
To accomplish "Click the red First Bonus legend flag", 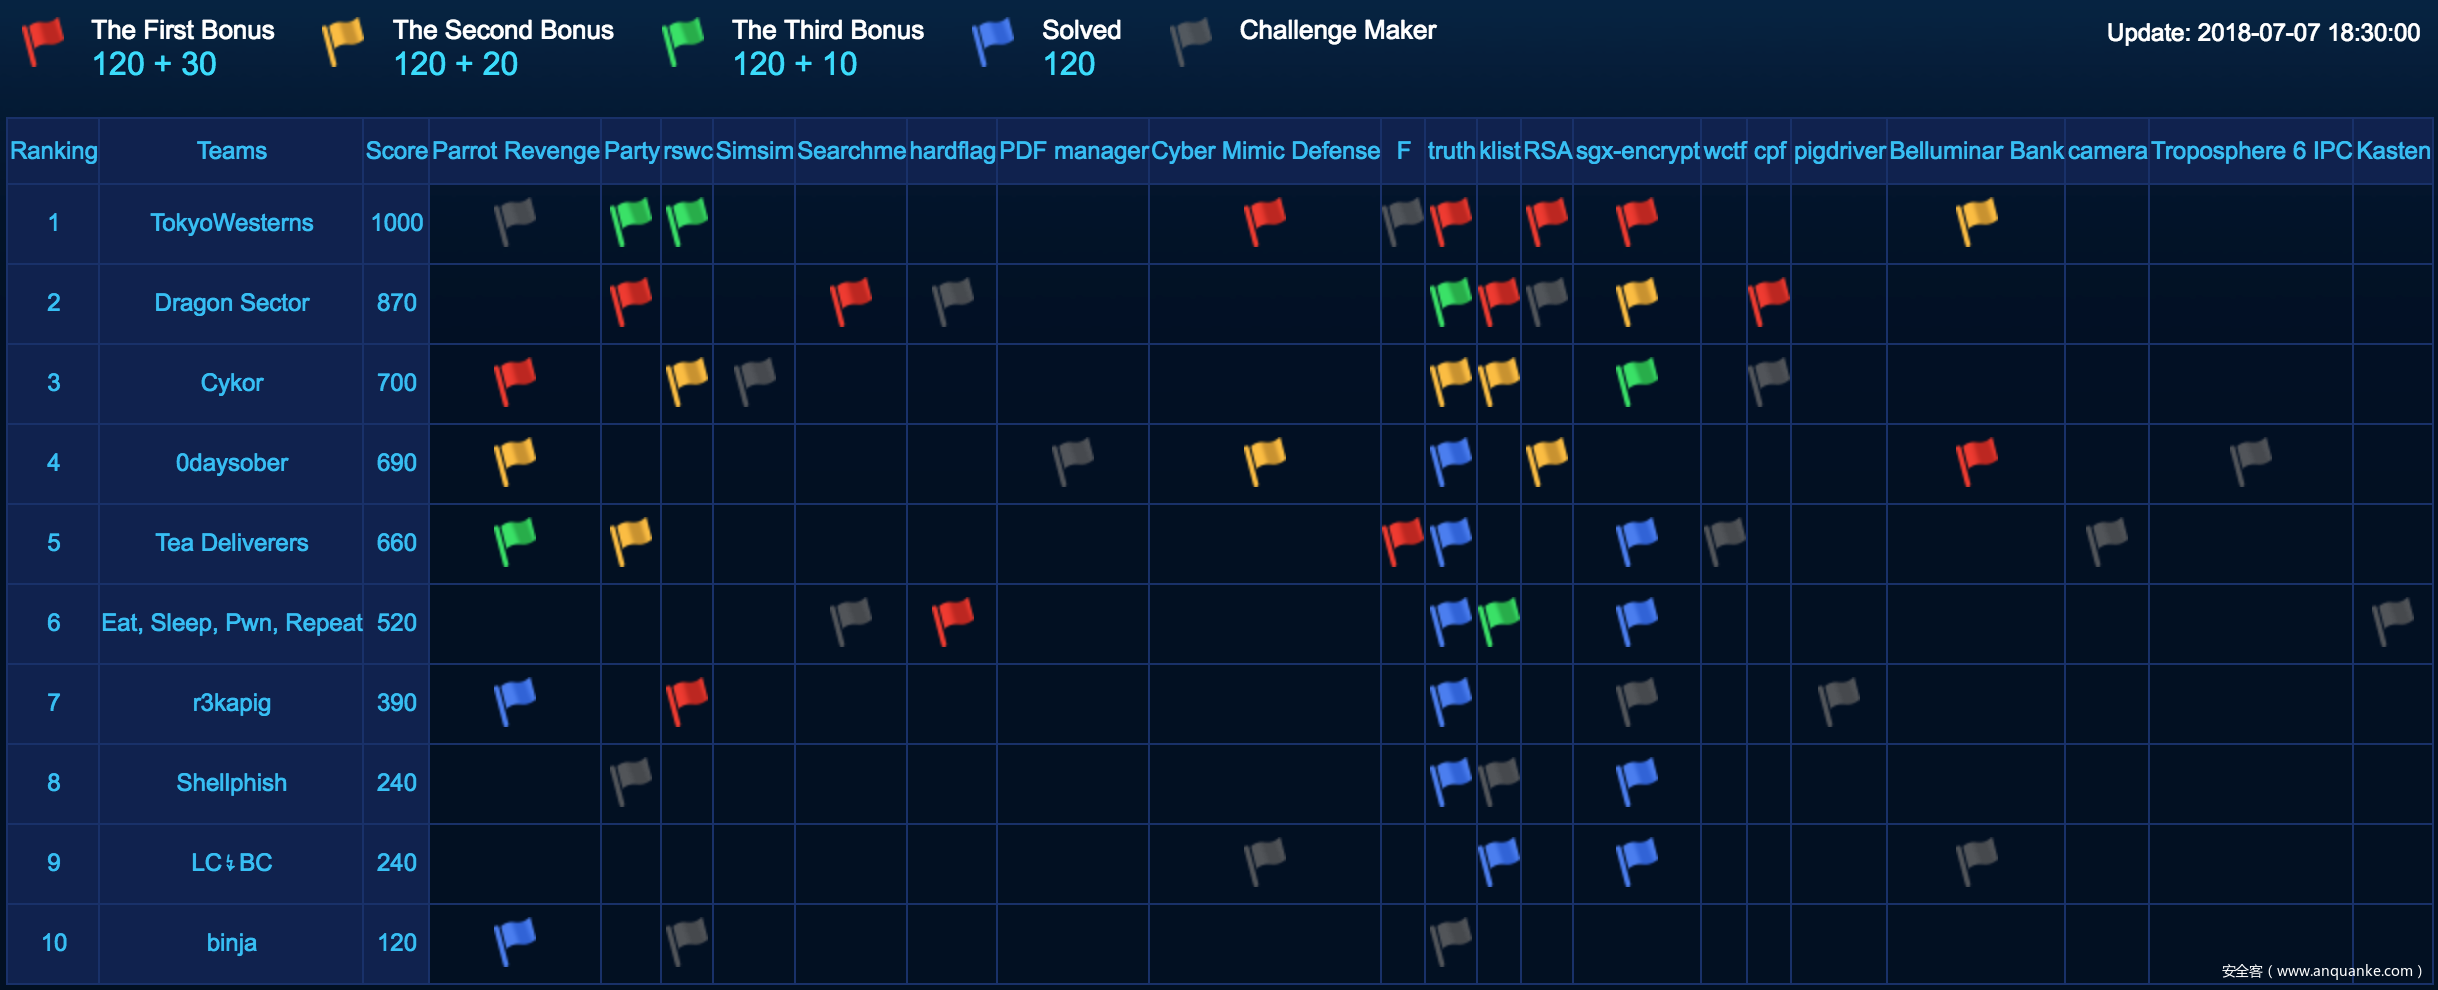I will point(43,43).
